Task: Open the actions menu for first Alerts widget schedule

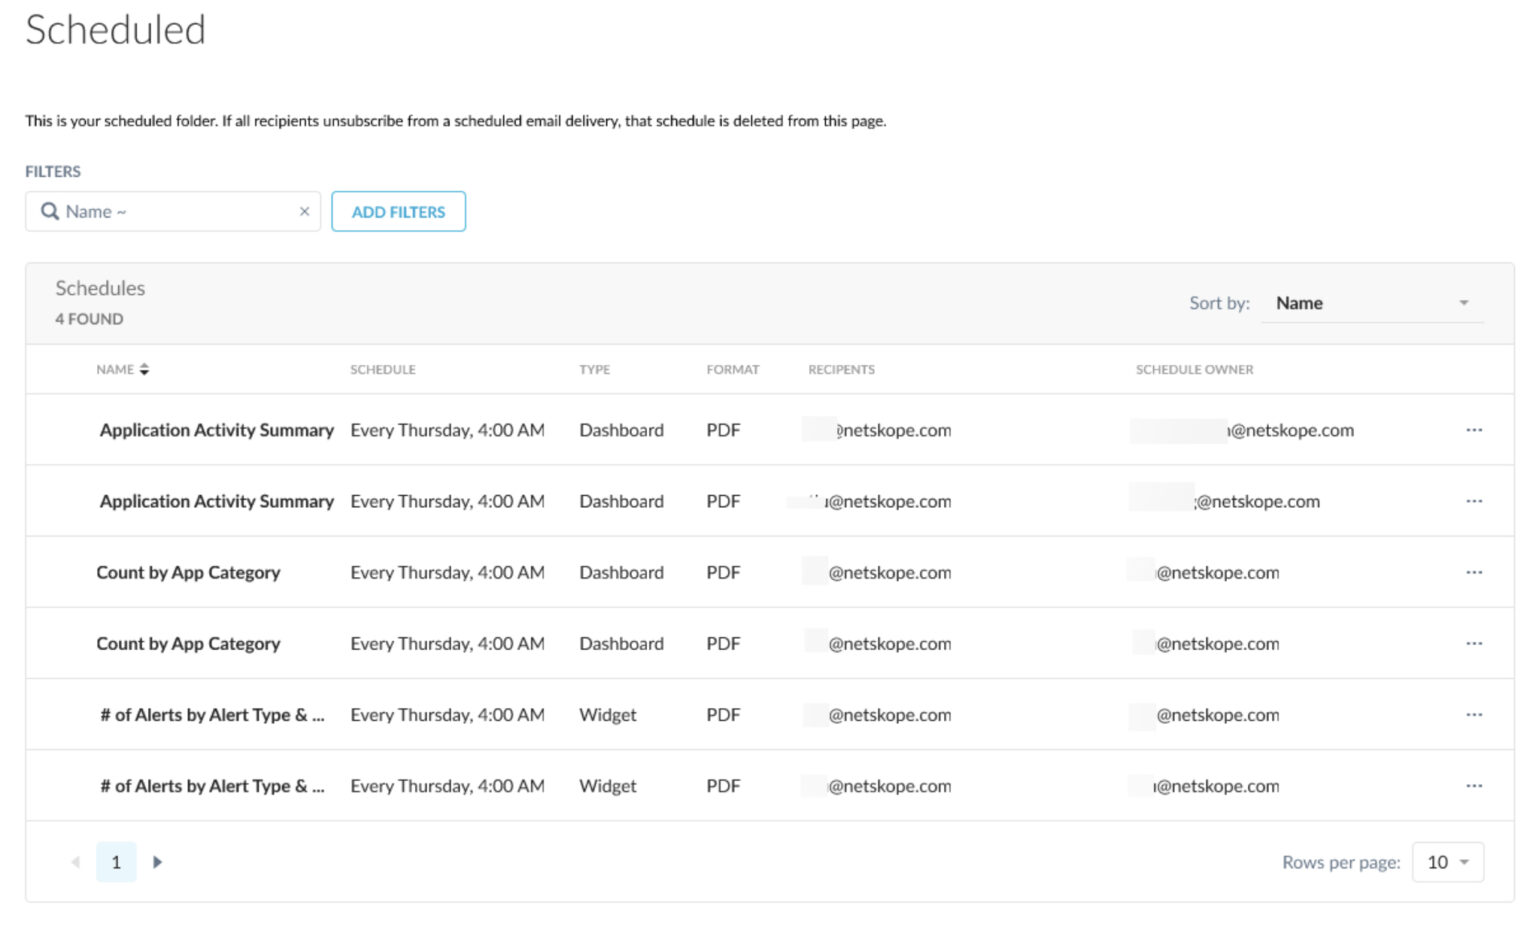Action: click(1474, 714)
